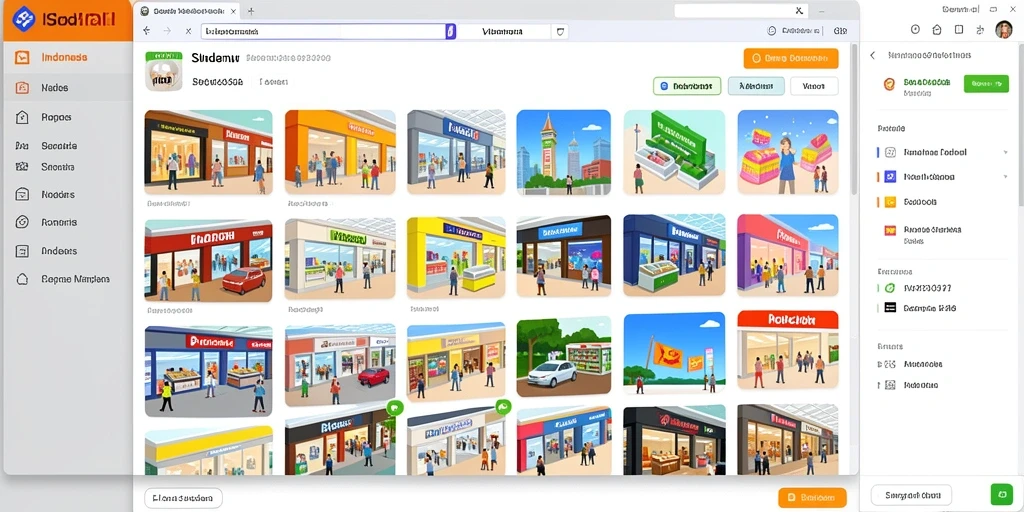This screenshot has height=512, width=1024.
Task: Stop loading with the X beside navigation arrows
Action: click(188, 31)
